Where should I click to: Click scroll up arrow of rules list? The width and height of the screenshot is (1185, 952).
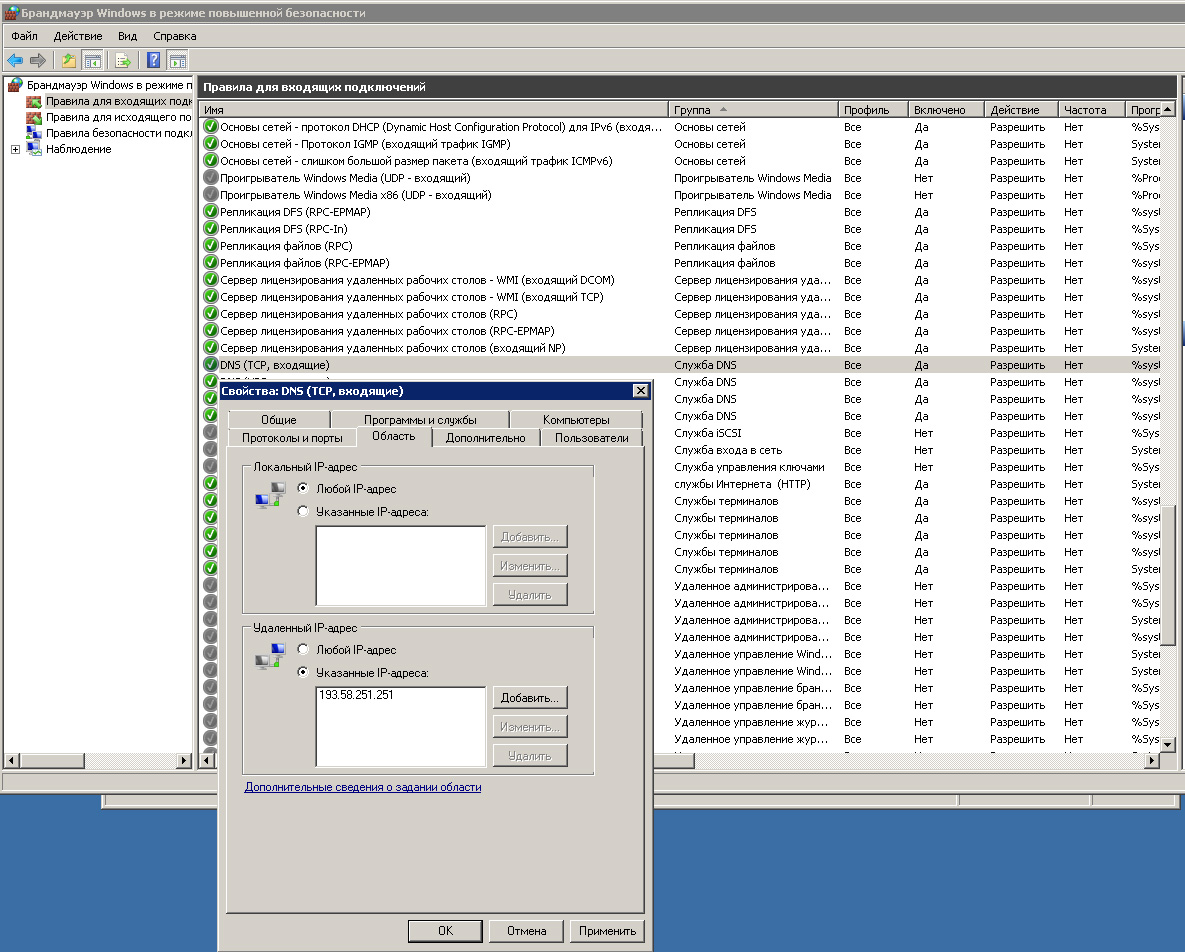1168,110
